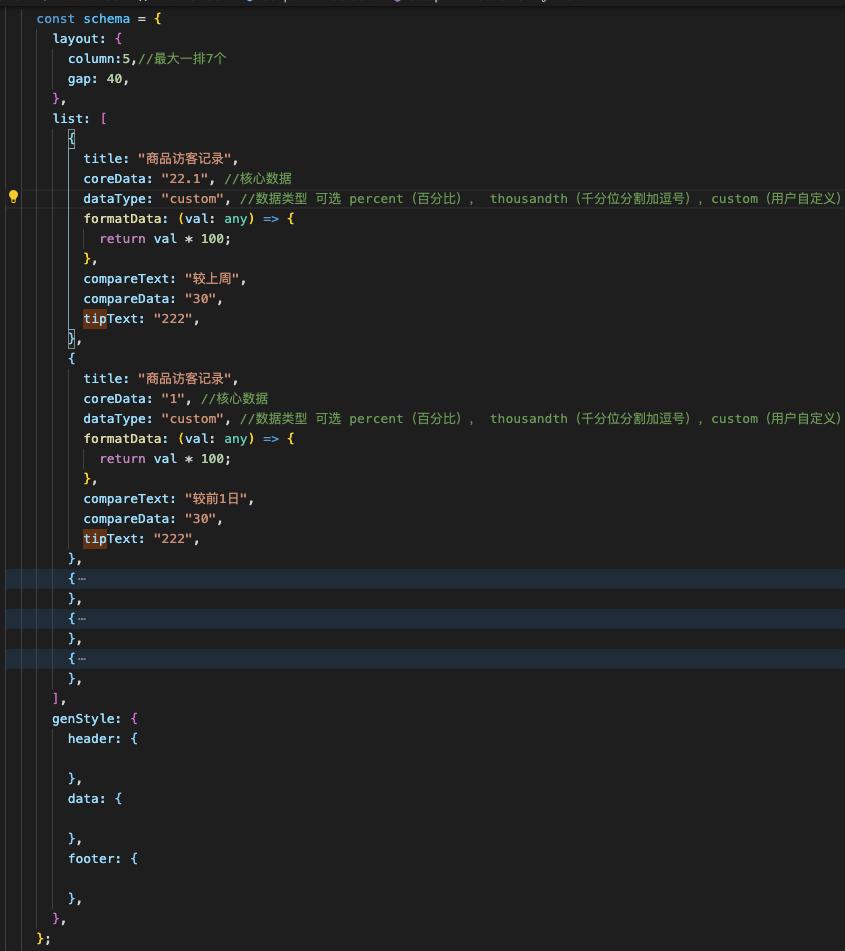
Task: Click compareData "30" below "较上周"
Action: [x=200, y=299]
